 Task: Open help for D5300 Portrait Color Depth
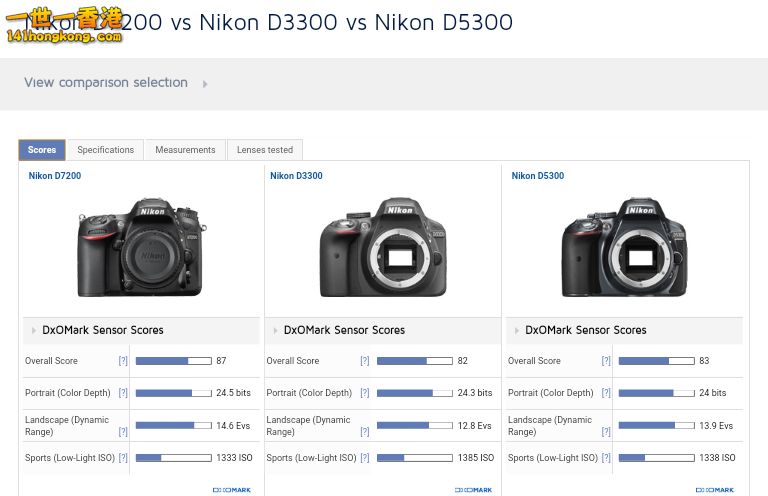[606, 393]
